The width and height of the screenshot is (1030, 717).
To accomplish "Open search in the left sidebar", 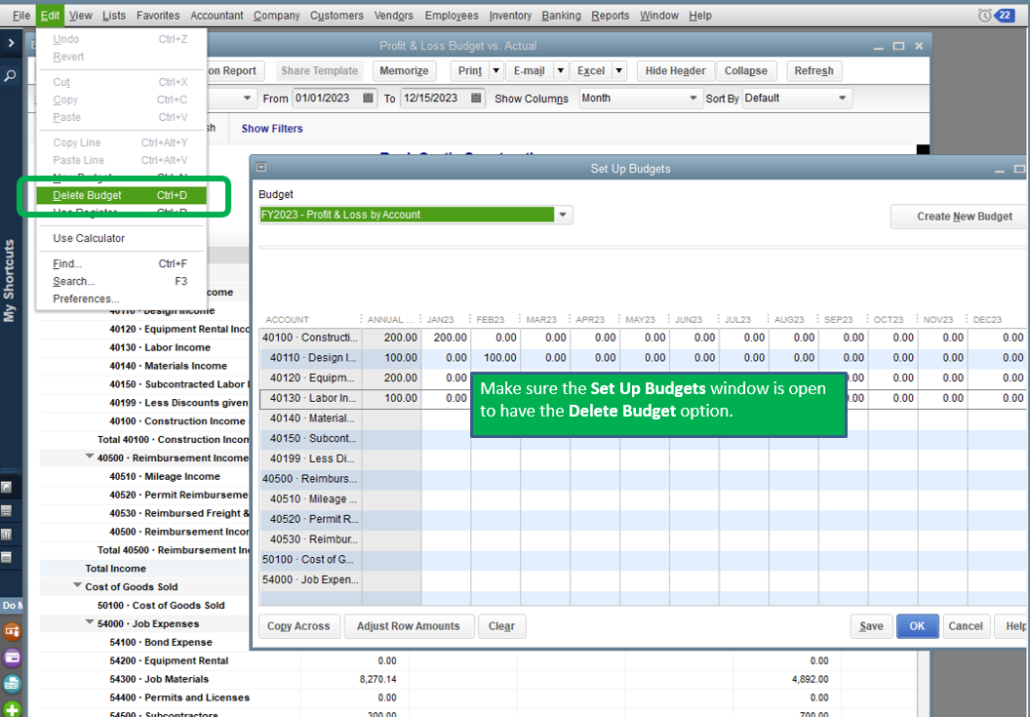I will click(11, 75).
